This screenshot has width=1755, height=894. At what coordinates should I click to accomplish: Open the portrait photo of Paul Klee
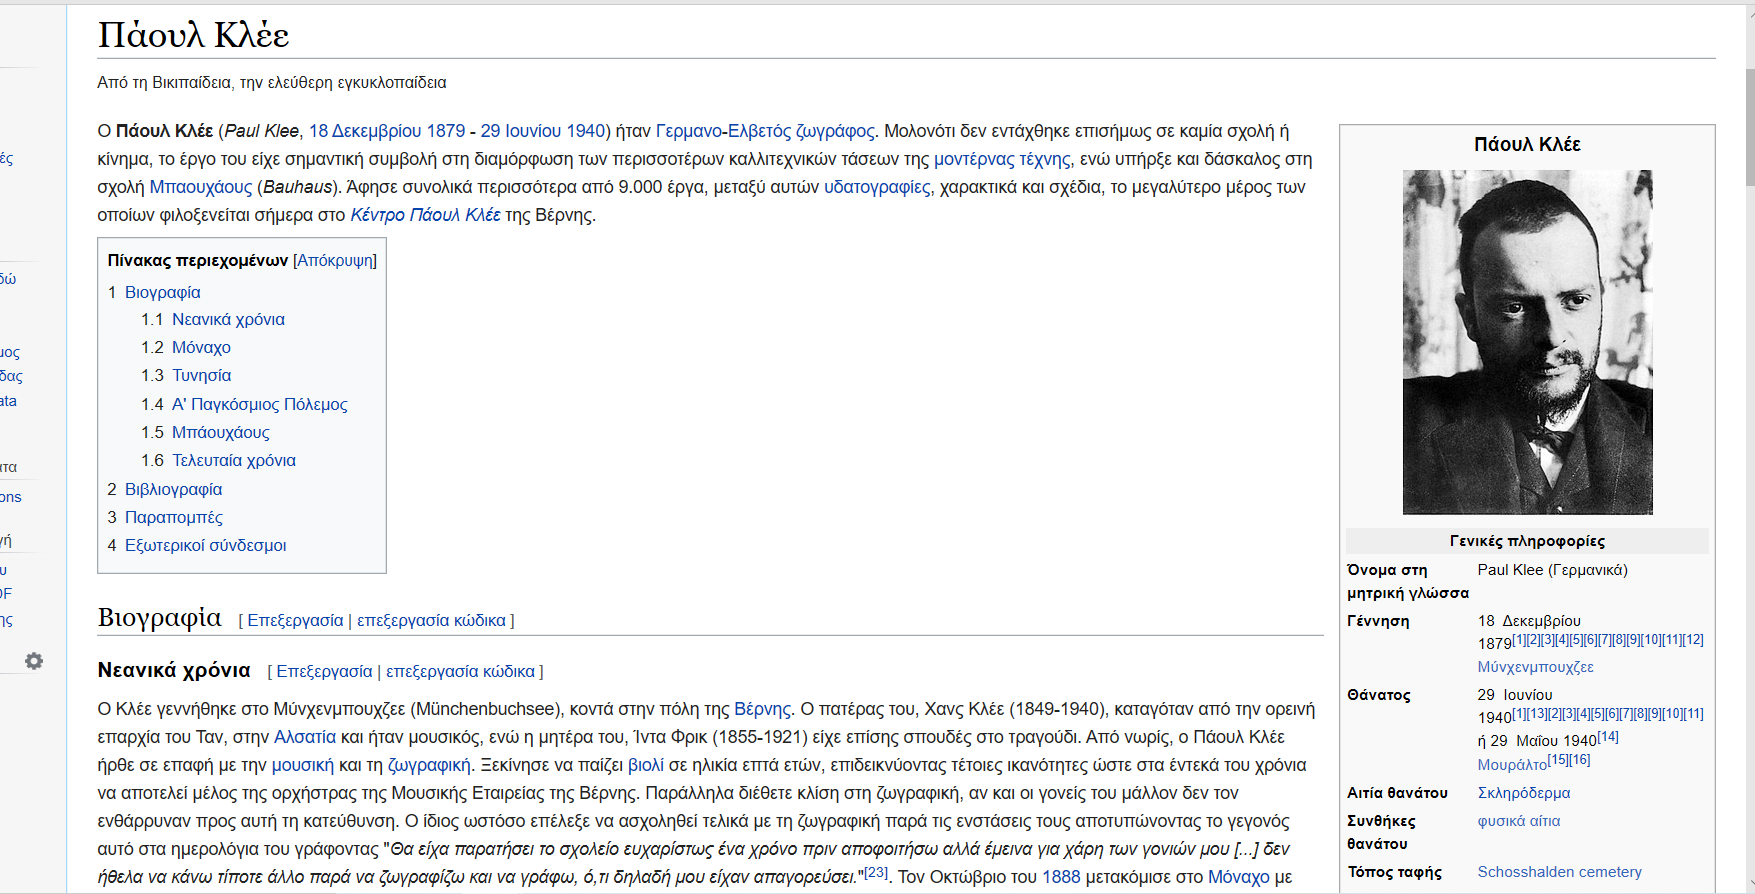pos(1527,342)
